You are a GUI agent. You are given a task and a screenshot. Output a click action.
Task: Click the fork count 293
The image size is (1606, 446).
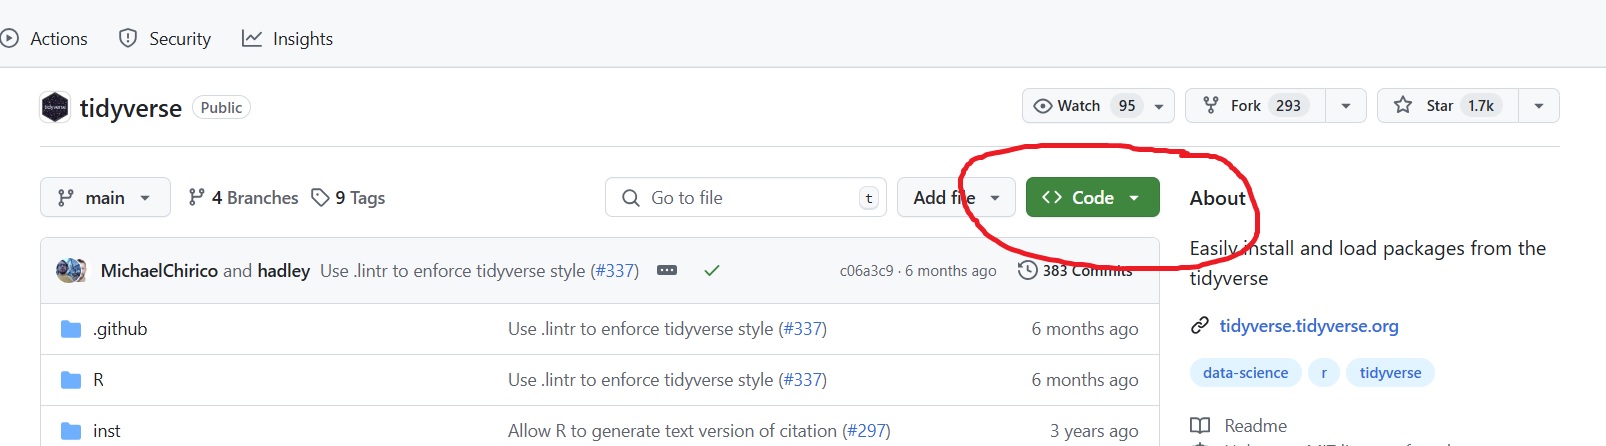(1288, 106)
